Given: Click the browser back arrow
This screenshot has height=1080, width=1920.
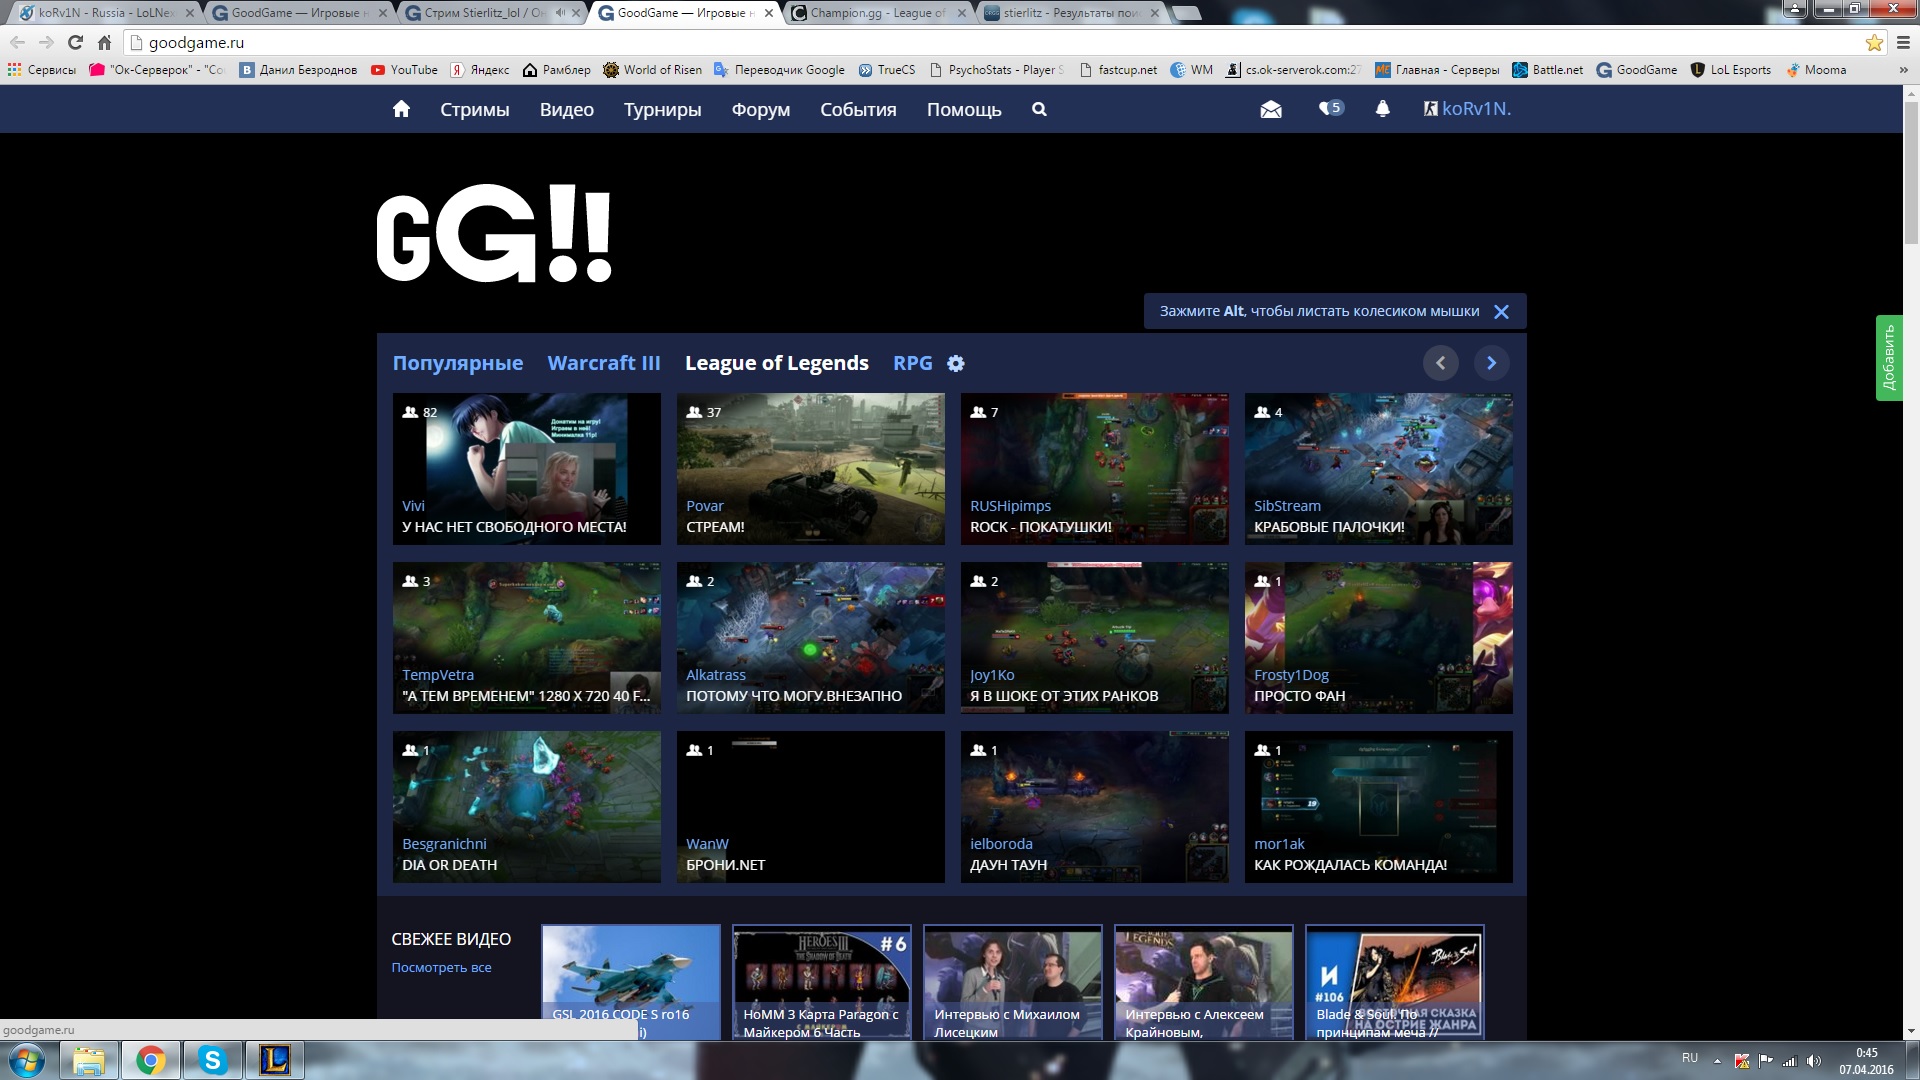Looking at the screenshot, I should click(x=17, y=42).
